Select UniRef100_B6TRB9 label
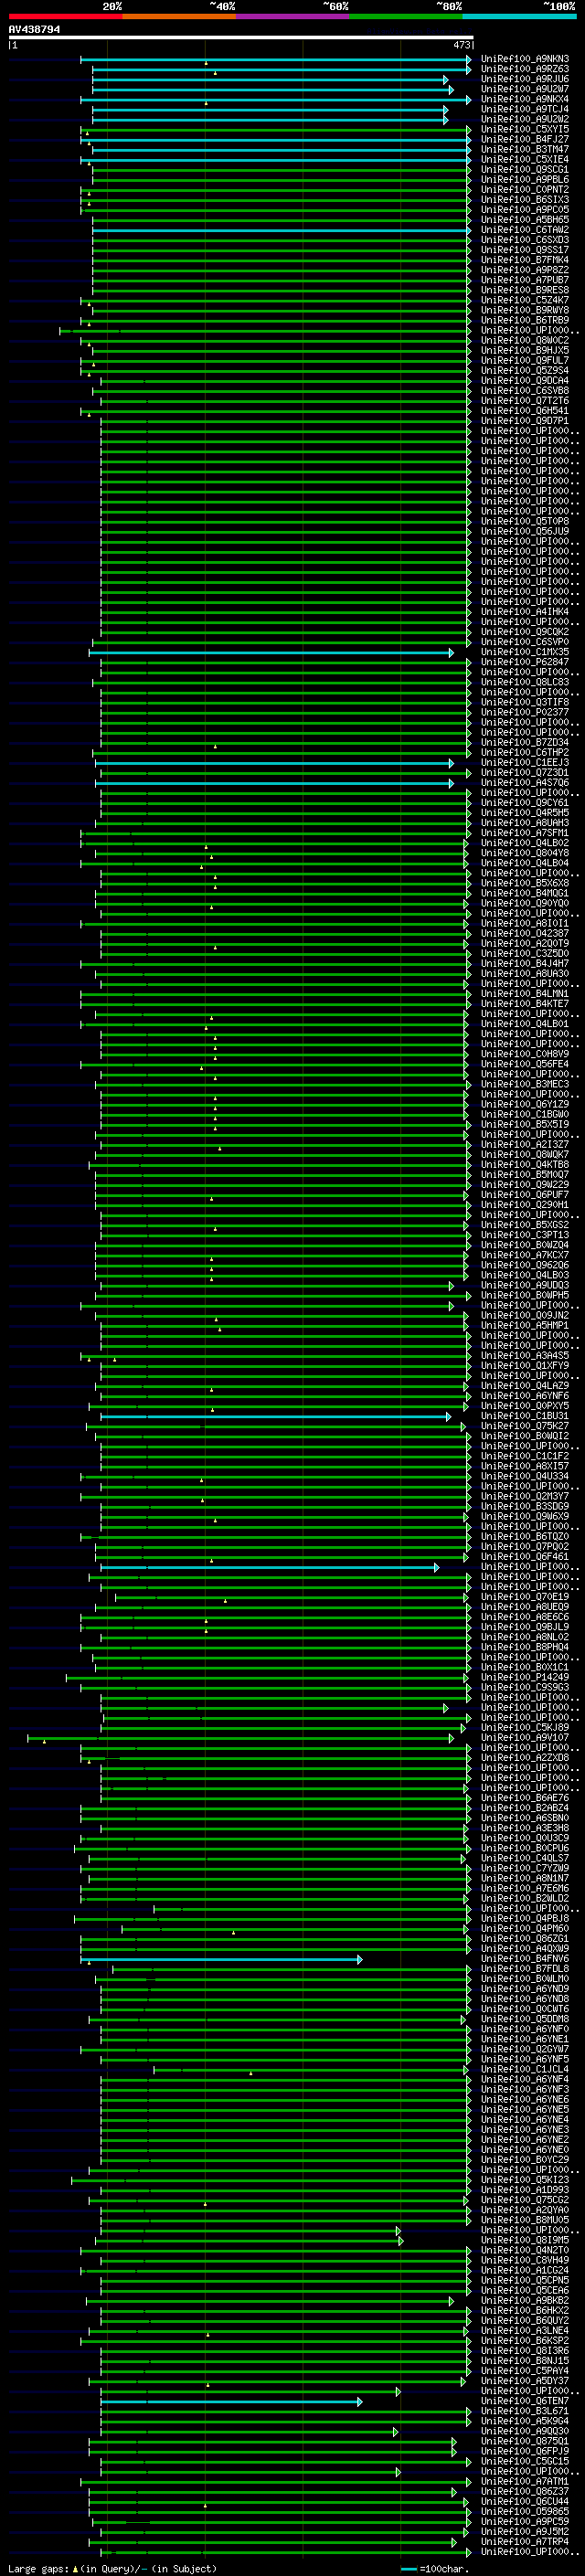This screenshot has width=585, height=2576. click(x=525, y=320)
